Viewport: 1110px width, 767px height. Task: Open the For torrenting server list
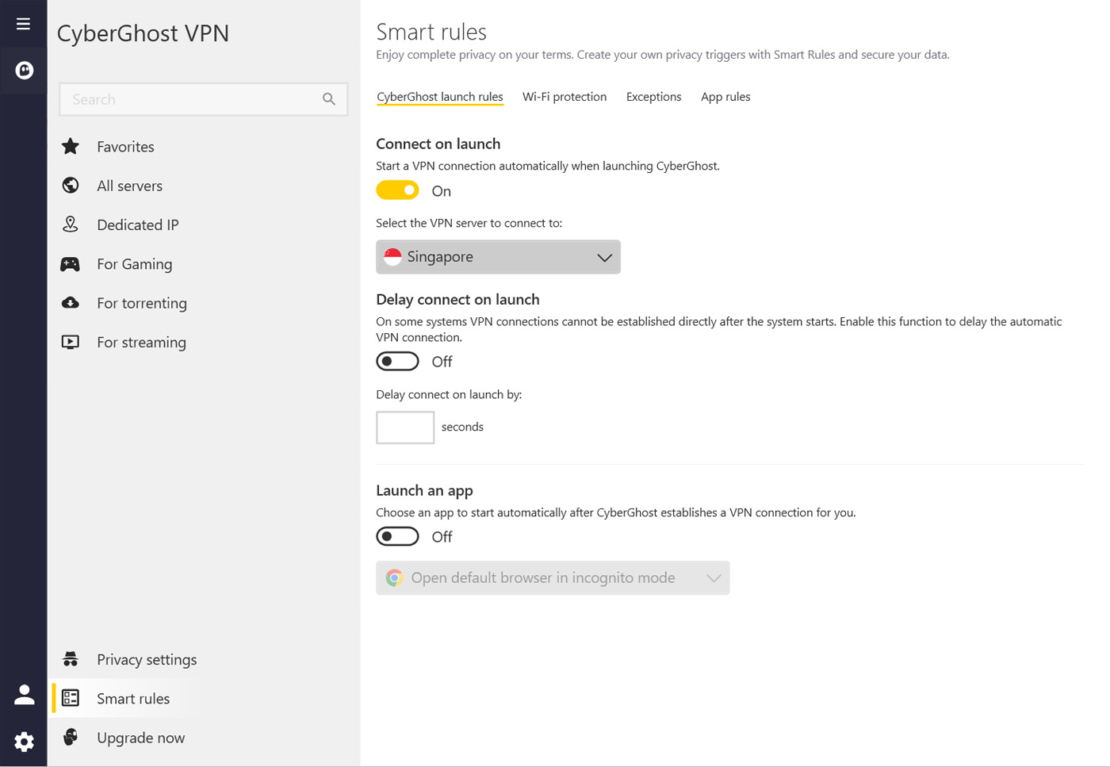pos(141,303)
